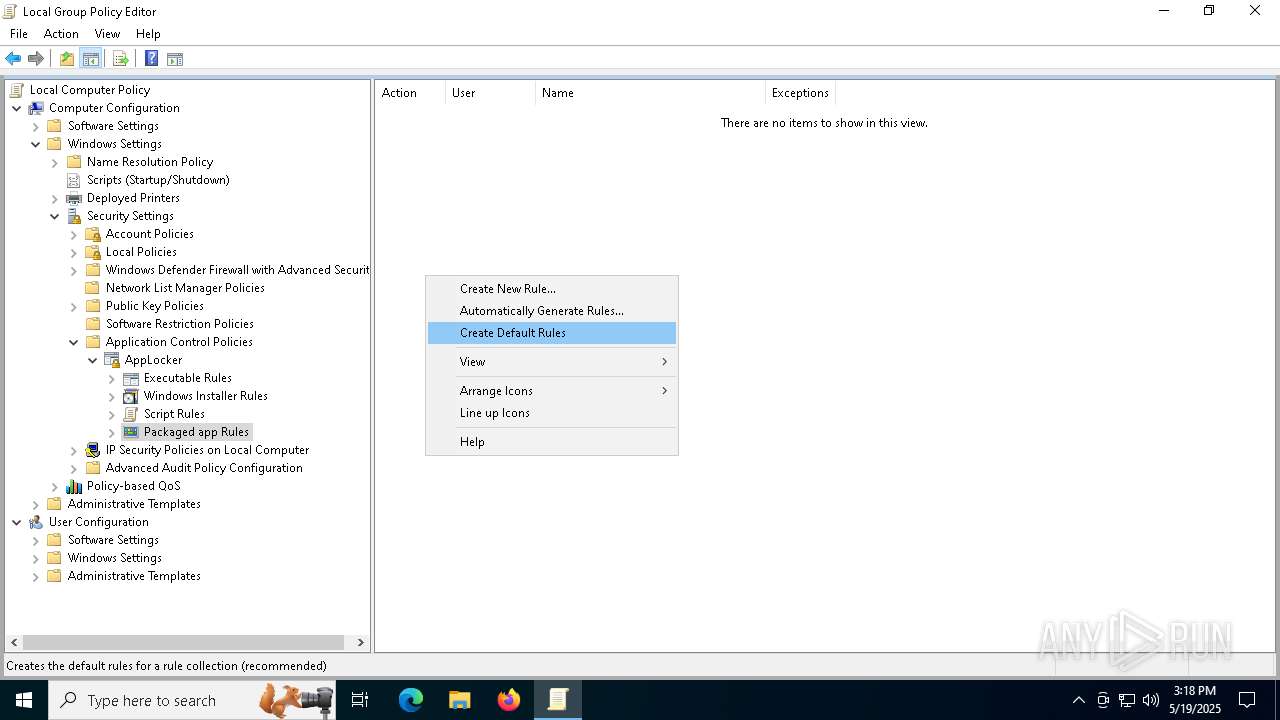Open the Help menu in menu bar
Viewport: 1280px width, 720px height.
click(x=148, y=34)
